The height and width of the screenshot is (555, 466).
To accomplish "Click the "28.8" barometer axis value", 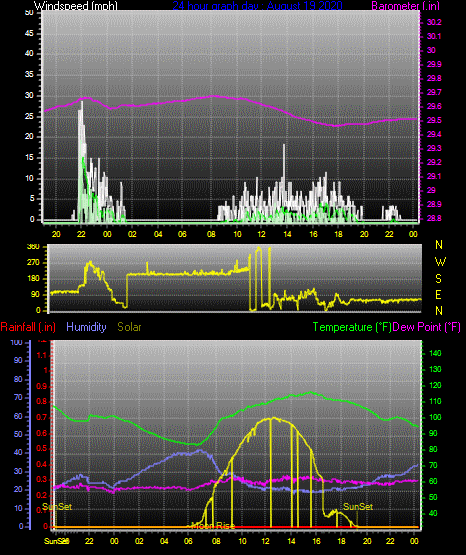I will click(434, 218).
